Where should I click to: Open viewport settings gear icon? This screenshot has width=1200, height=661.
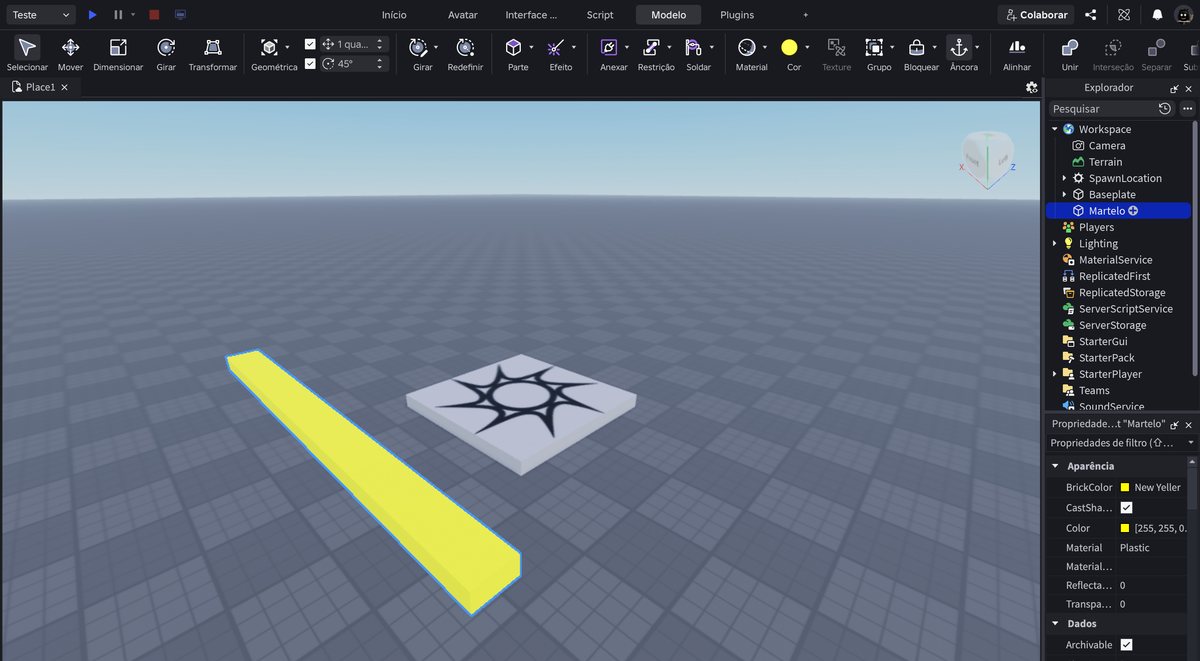(1032, 88)
